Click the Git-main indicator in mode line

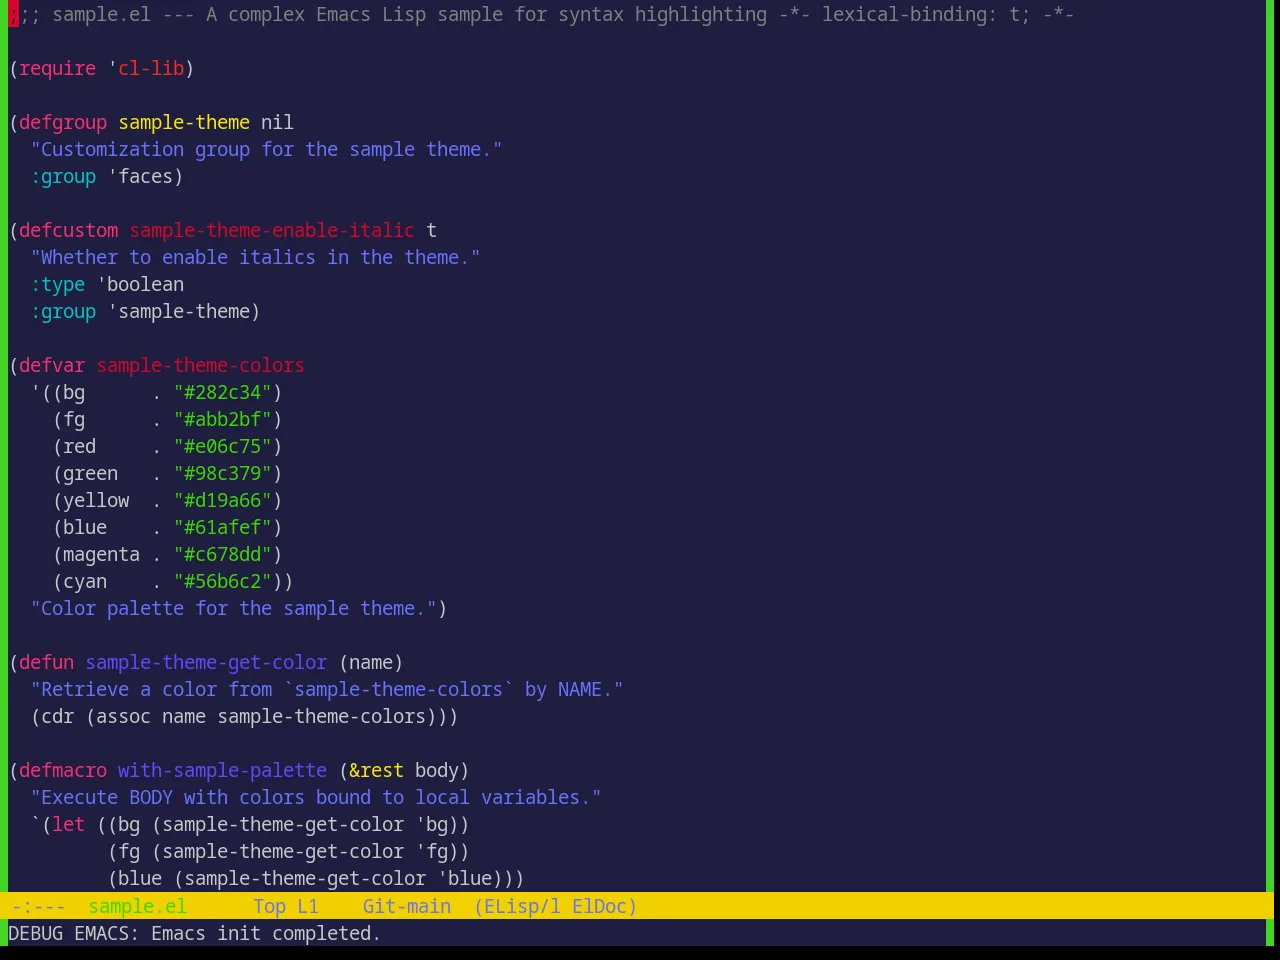tap(407, 906)
